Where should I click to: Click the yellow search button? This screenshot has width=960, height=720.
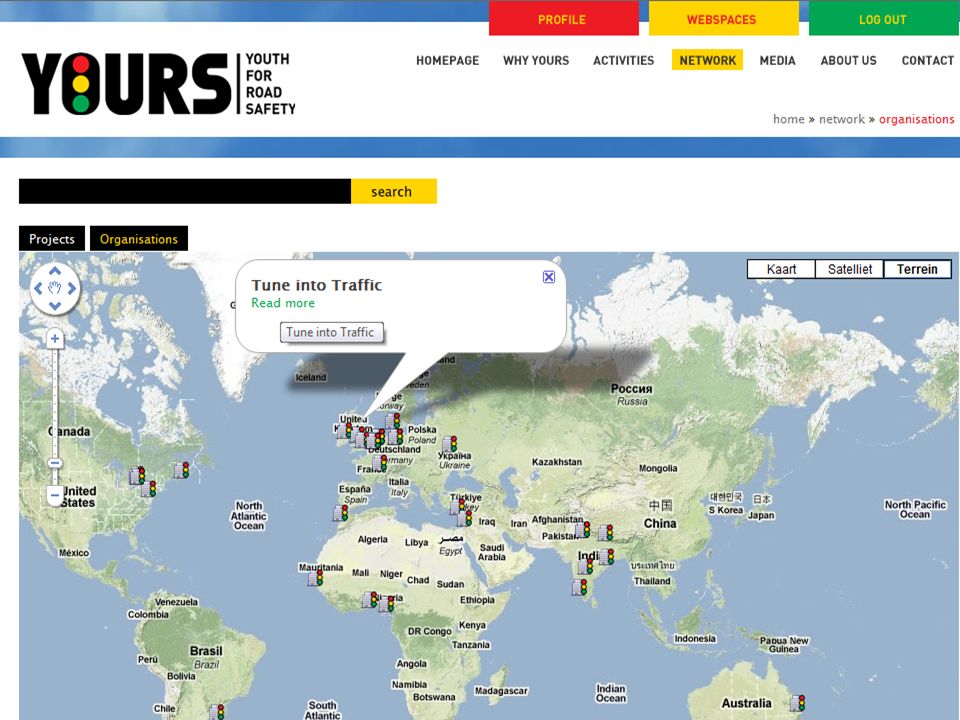394,191
